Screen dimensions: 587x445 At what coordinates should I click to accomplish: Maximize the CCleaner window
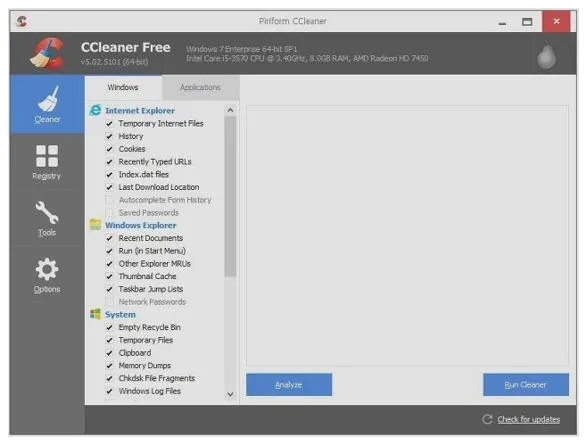pos(527,22)
